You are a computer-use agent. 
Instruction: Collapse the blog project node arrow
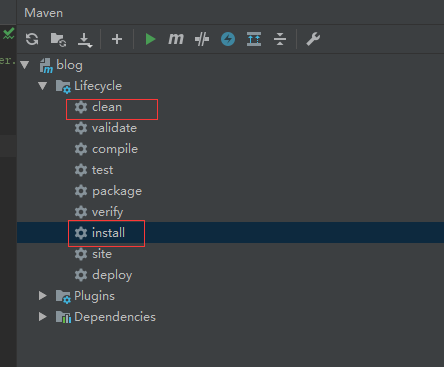[25, 65]
